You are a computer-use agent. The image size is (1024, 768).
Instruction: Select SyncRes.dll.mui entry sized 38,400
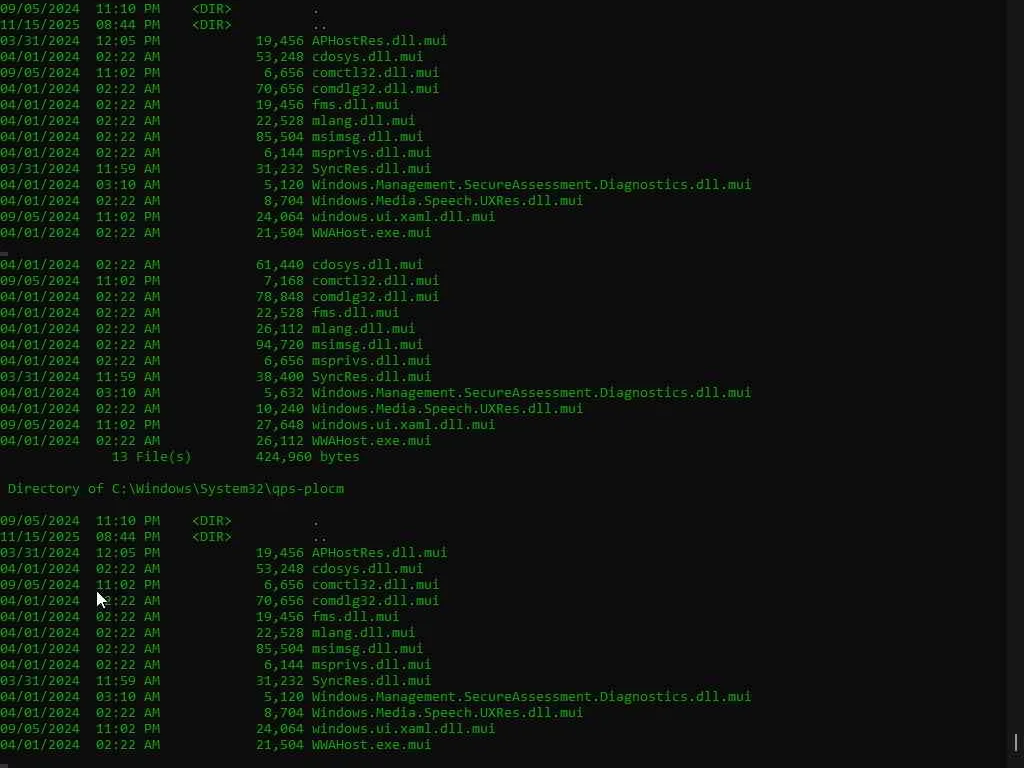[371, 377]
